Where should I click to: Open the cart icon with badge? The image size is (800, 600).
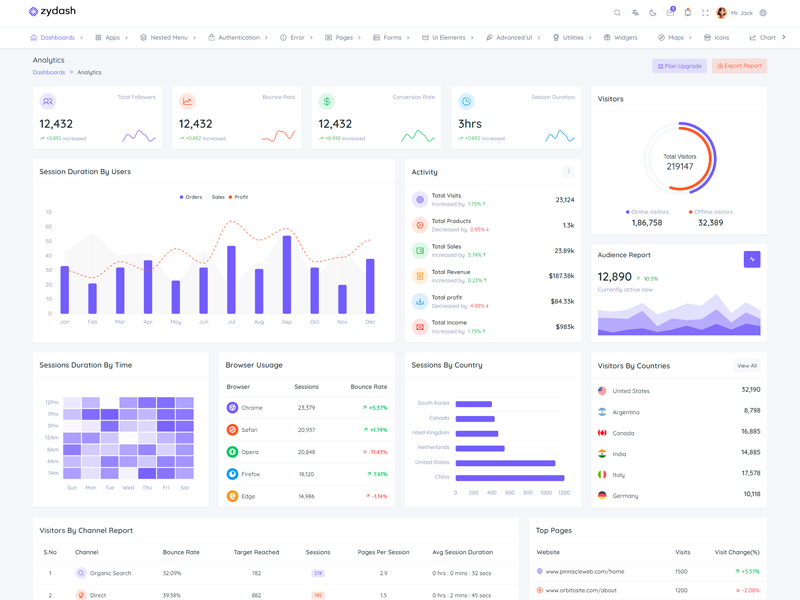[670, 13]
